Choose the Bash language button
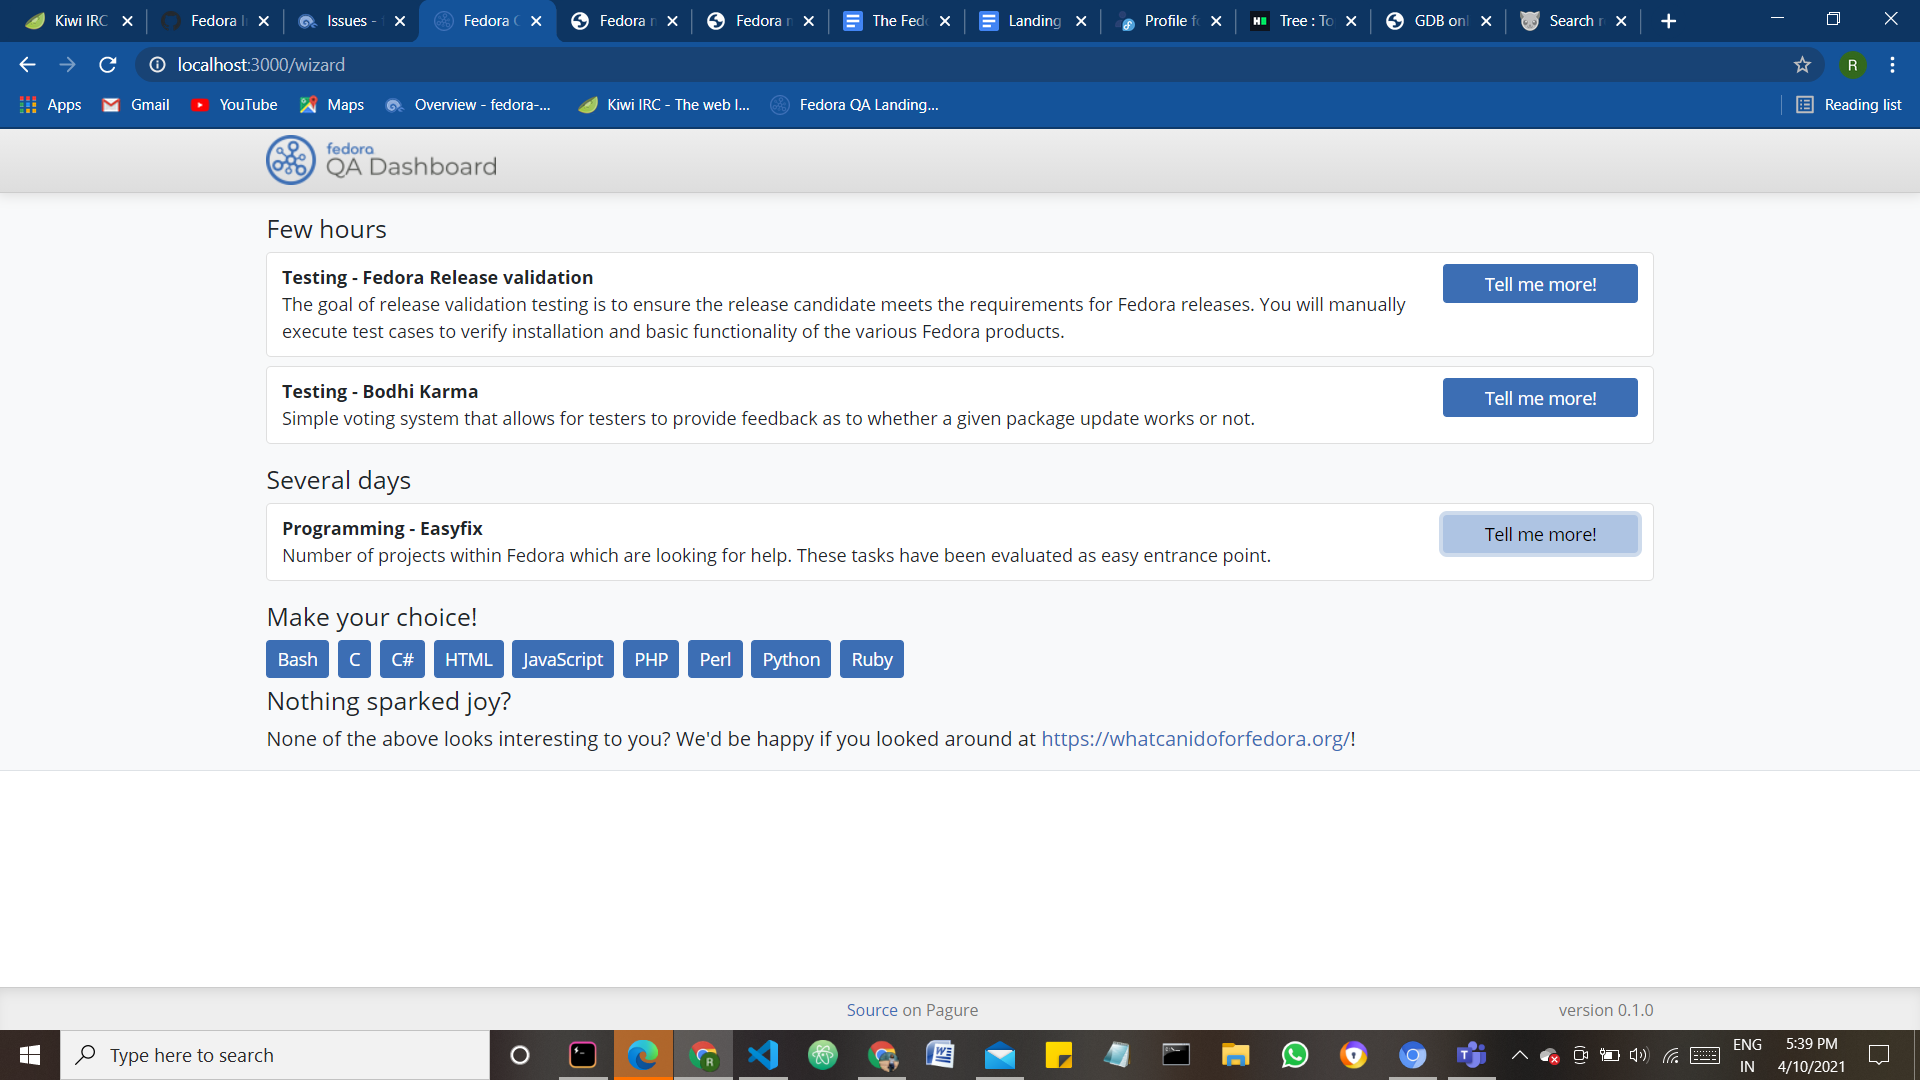The width and height of the screenshot is (1920, 1080). (x=298, y=659)
